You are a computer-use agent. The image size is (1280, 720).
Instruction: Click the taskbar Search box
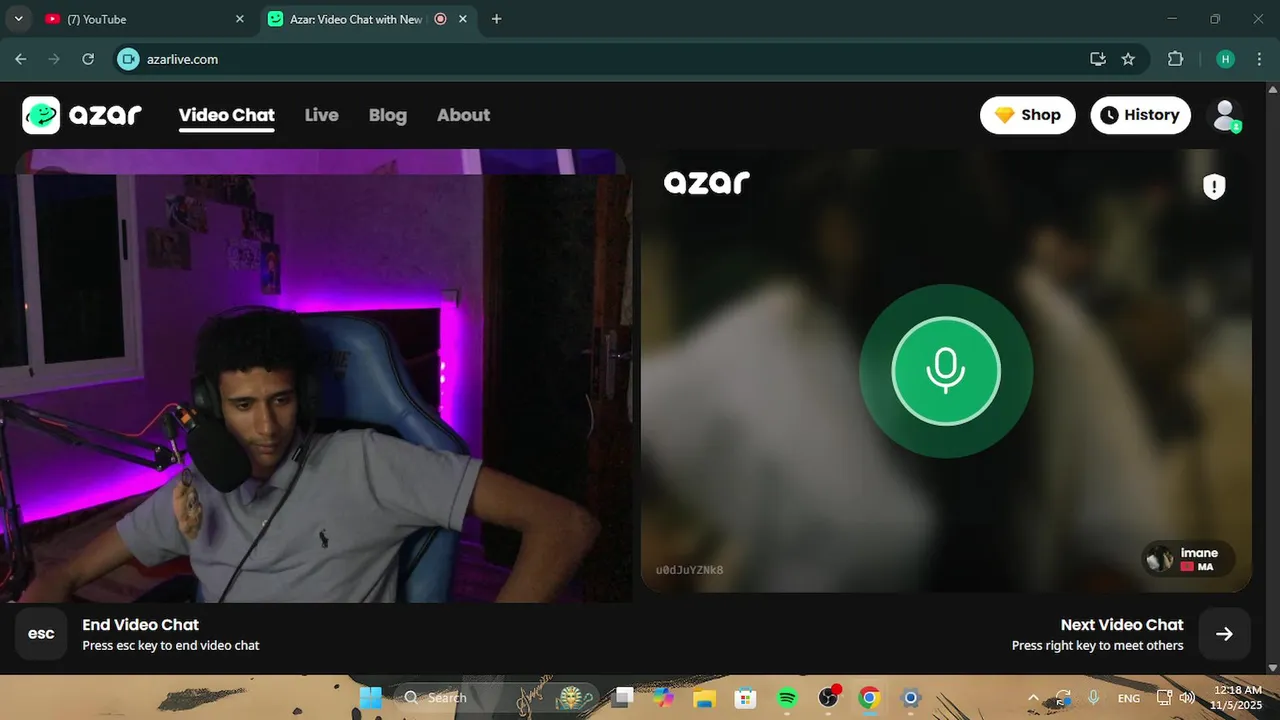coord(496,697)
